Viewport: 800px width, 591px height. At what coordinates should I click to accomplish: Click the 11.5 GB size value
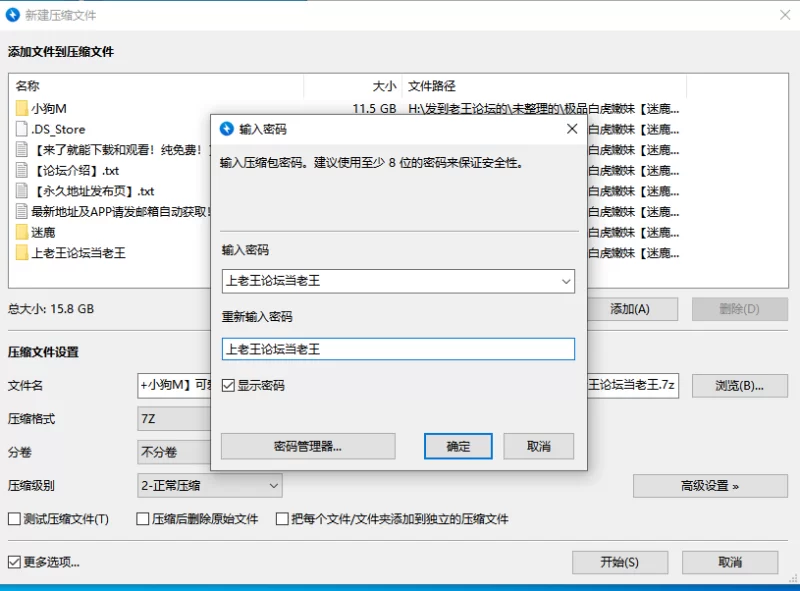[374, 109]
